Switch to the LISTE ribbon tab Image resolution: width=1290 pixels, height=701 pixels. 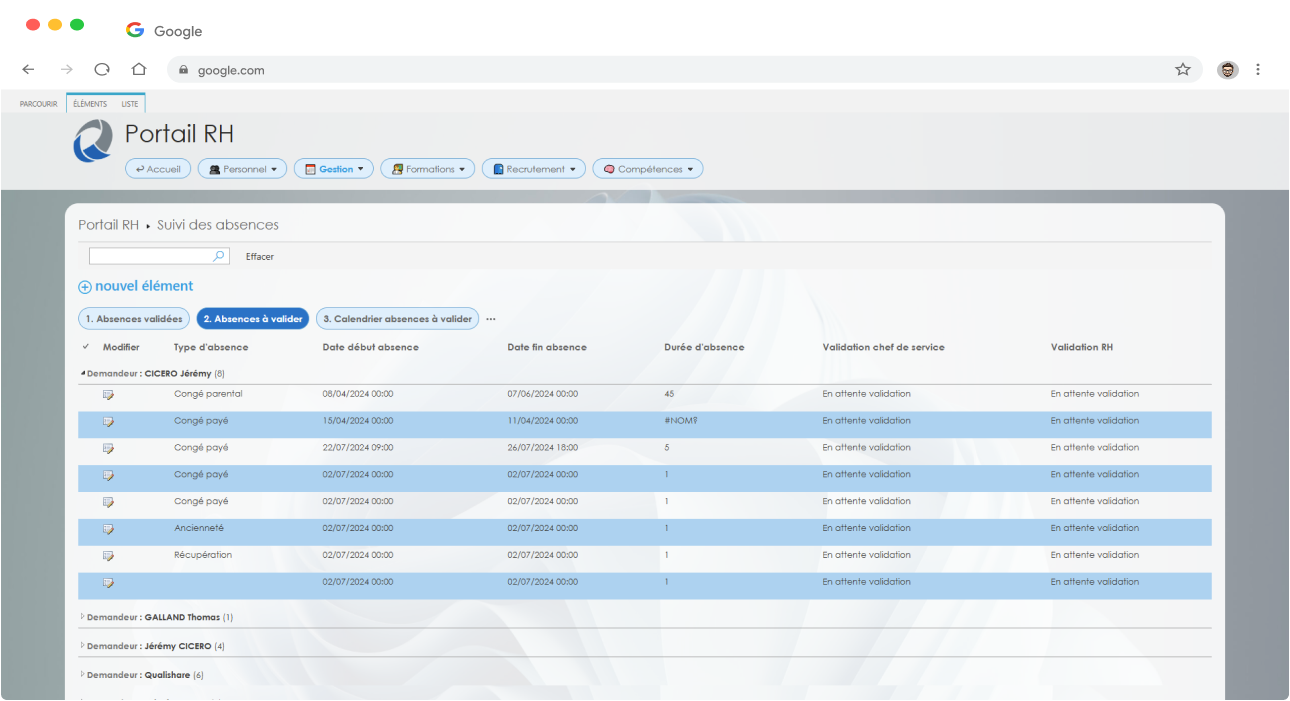pos(130,104)
